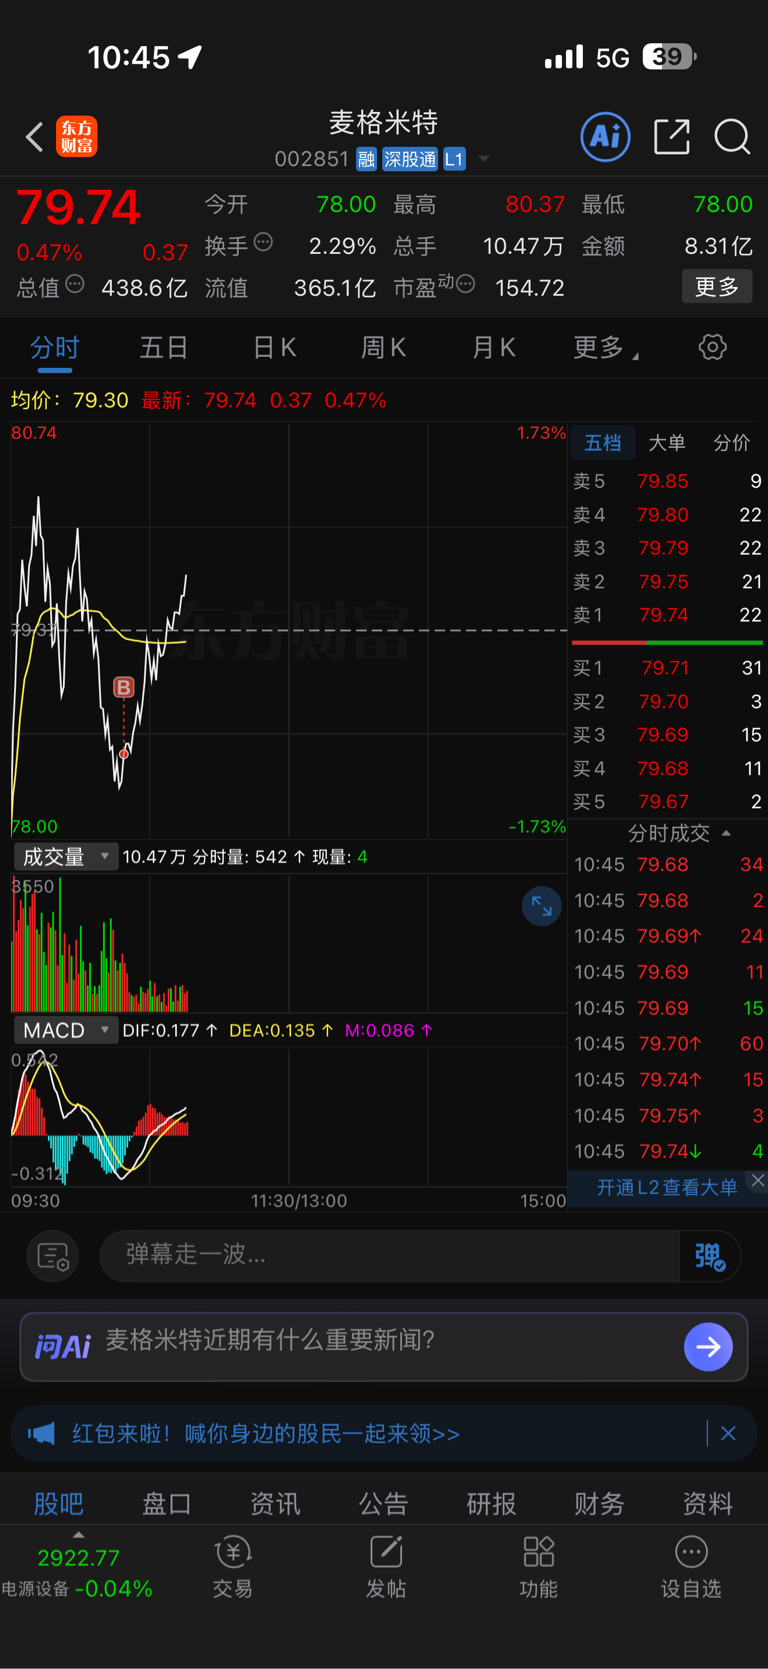Switch to 公告 tab
Screen dimensions: 768x1669
(x=383, y=1503)
